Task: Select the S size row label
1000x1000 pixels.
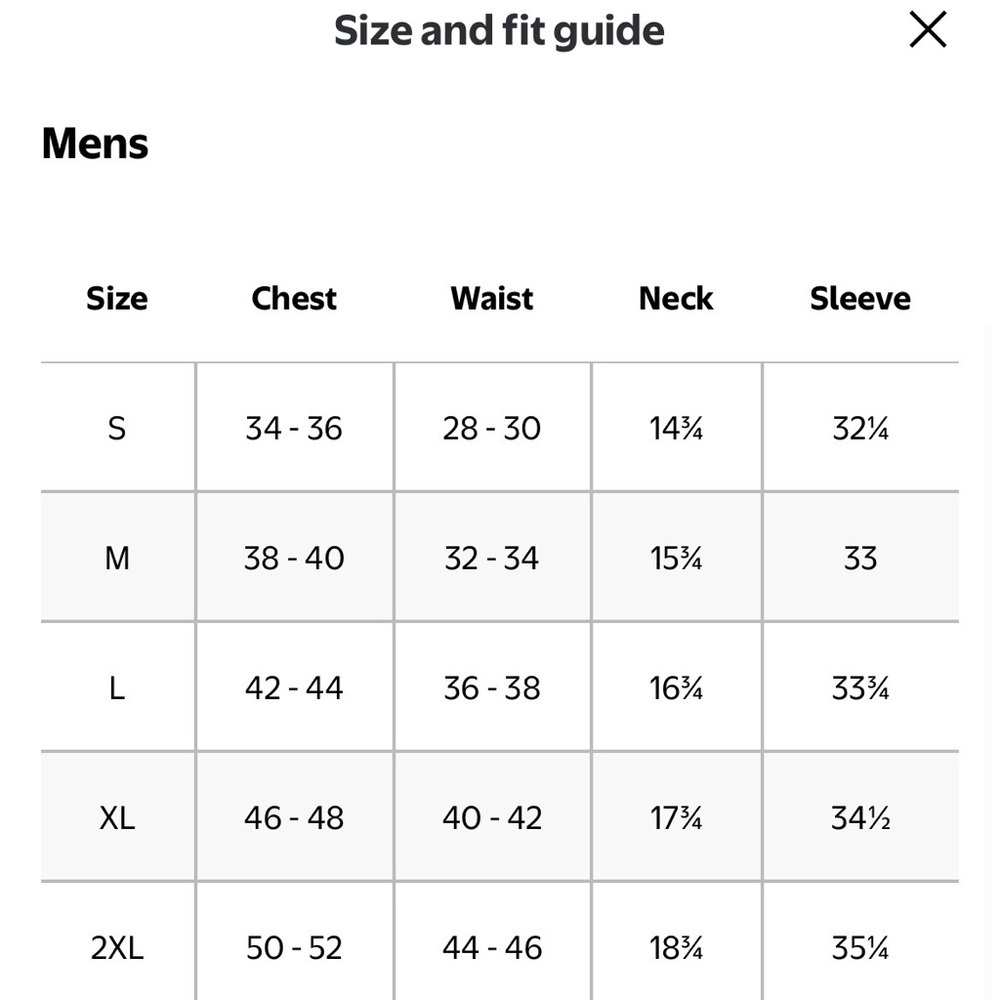Action: click(x=117, y=429)
